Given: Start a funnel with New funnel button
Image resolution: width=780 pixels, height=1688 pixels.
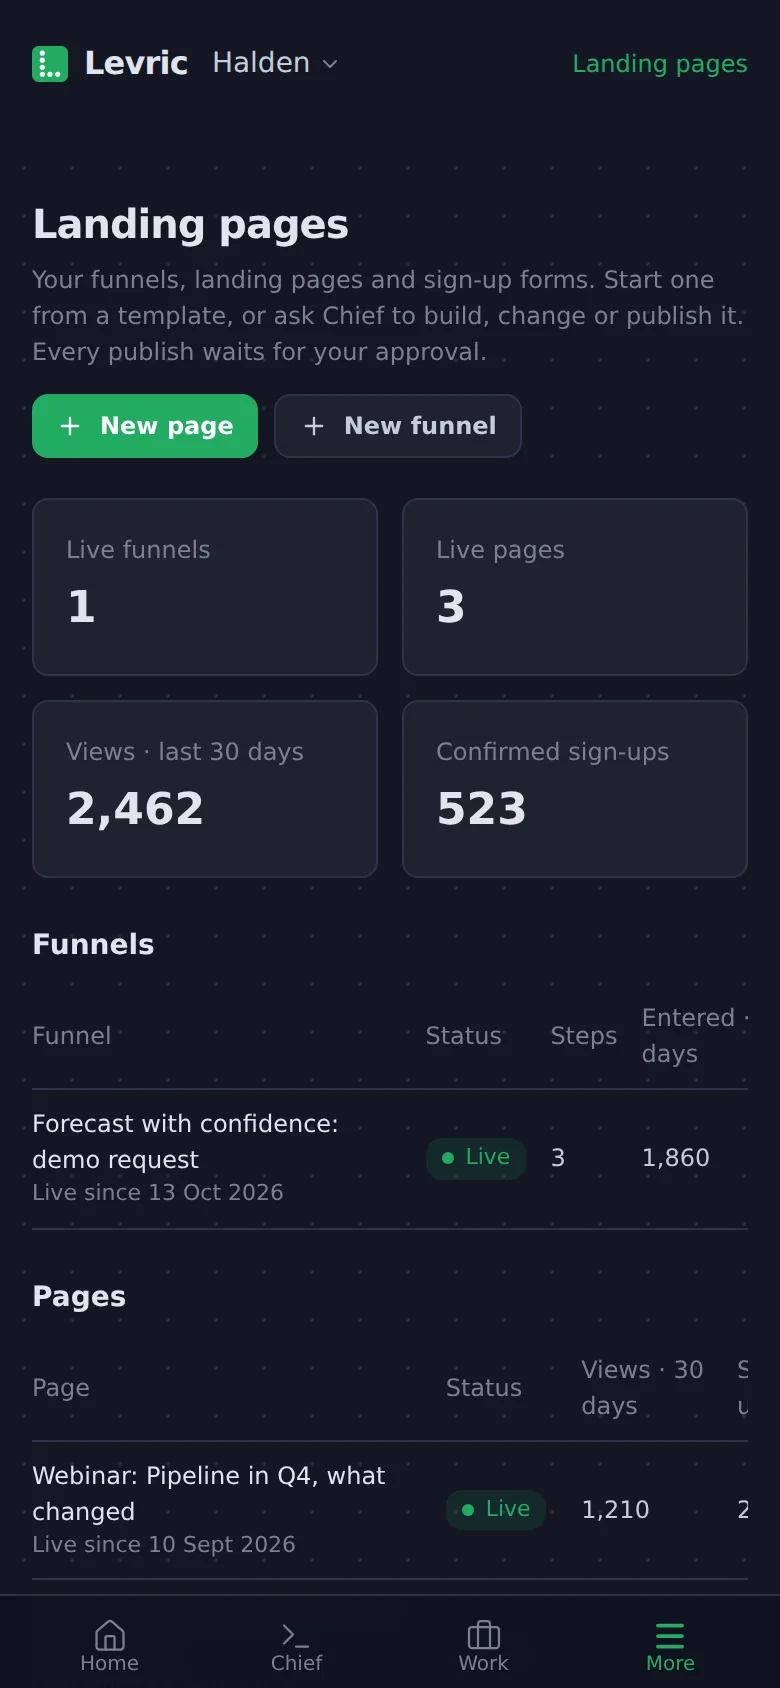Looking at the screenshot, I should 398,426.
